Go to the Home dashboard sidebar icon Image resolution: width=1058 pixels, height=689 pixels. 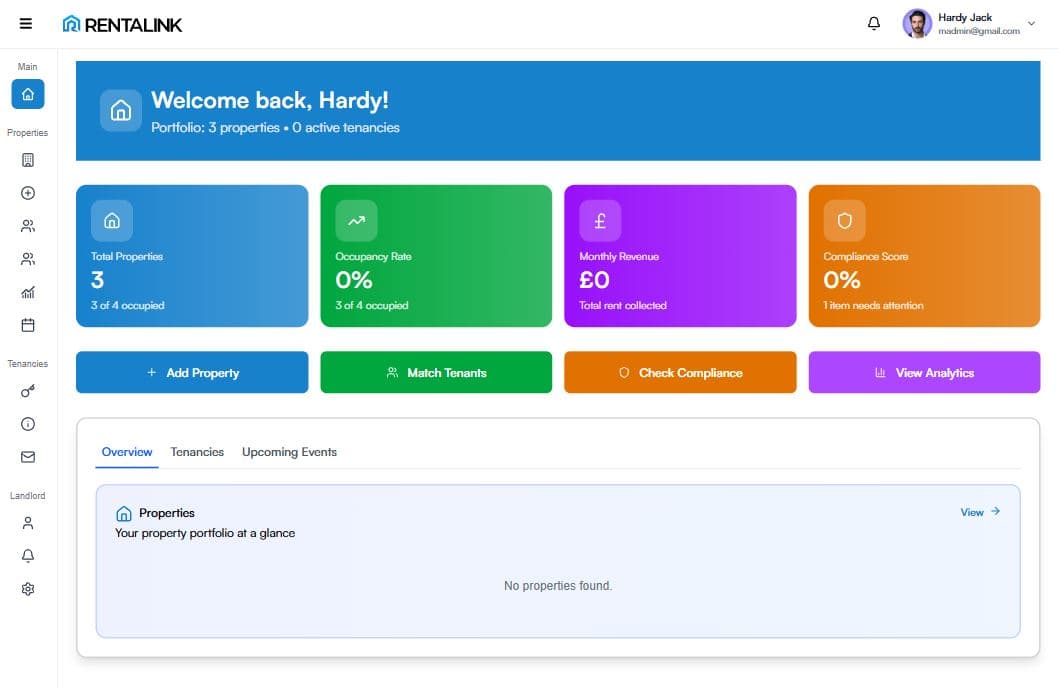tap(28, 94)
